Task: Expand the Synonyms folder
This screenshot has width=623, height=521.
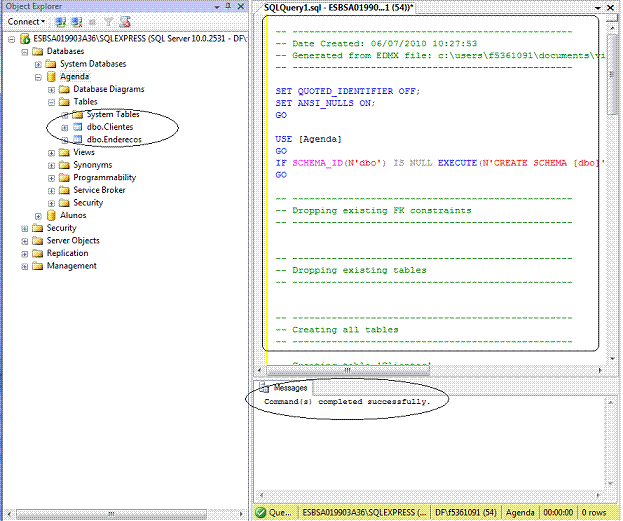Action: pos(51,165)
